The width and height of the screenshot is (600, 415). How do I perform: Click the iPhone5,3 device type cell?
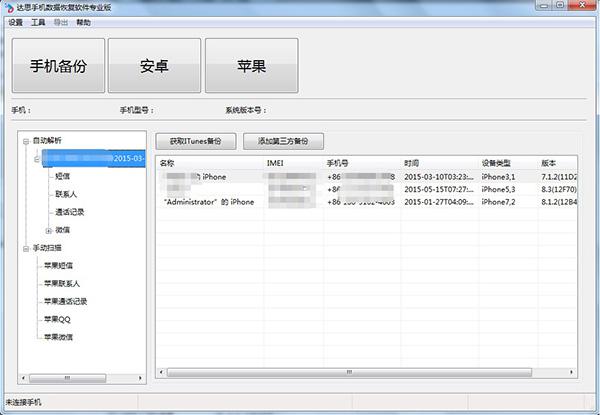pyautogui.click(x=498, y=189)
